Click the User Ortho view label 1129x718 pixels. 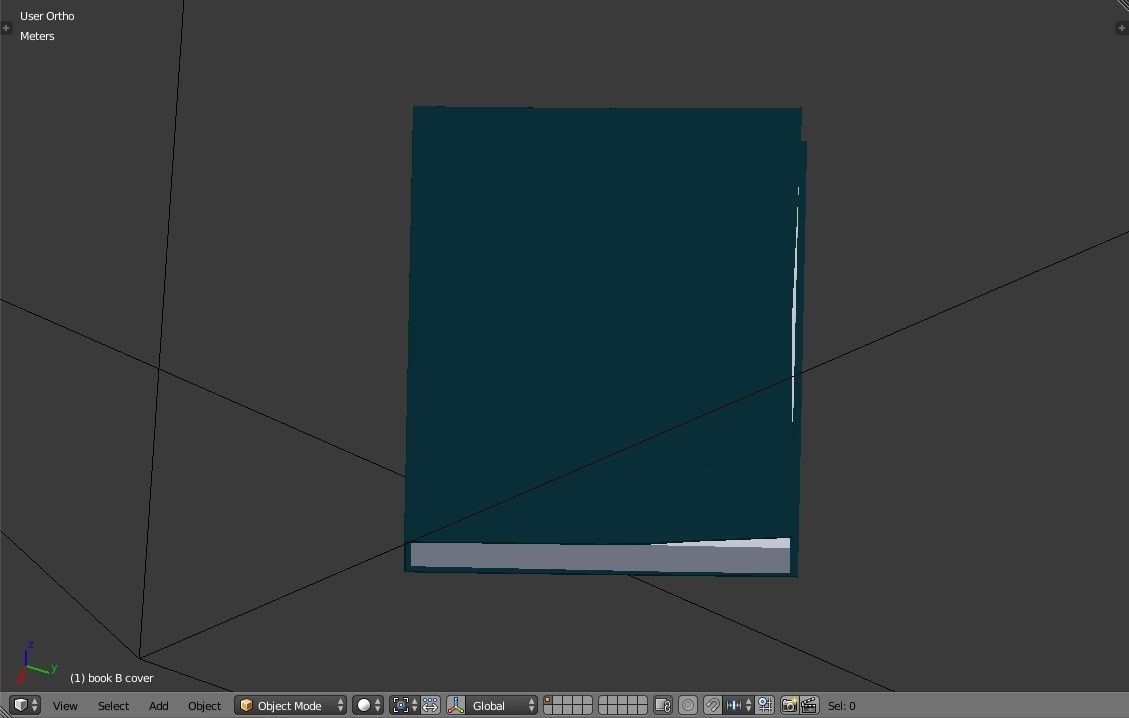[47, 16]
